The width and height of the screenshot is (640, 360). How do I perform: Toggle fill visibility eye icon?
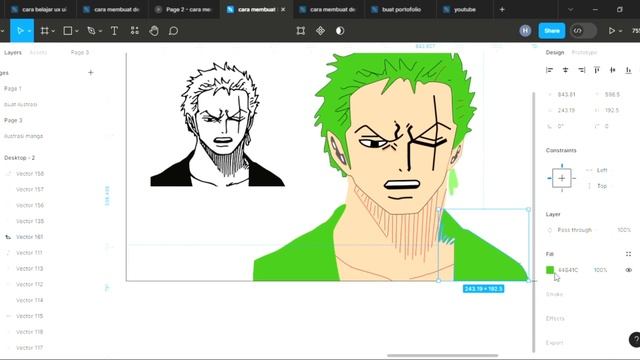point(628,270)
